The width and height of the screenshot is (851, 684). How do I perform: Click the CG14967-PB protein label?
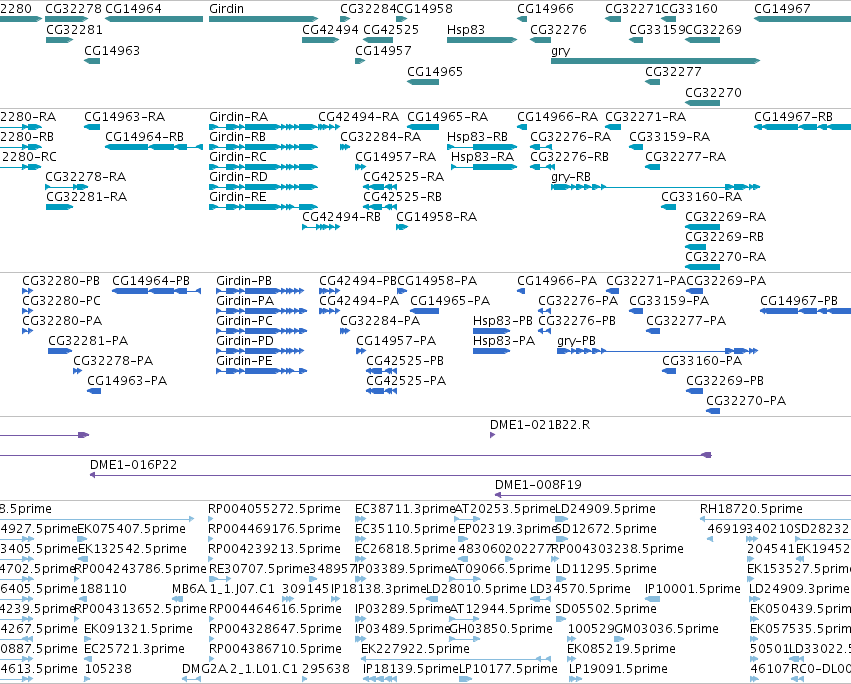pos(799,301)
